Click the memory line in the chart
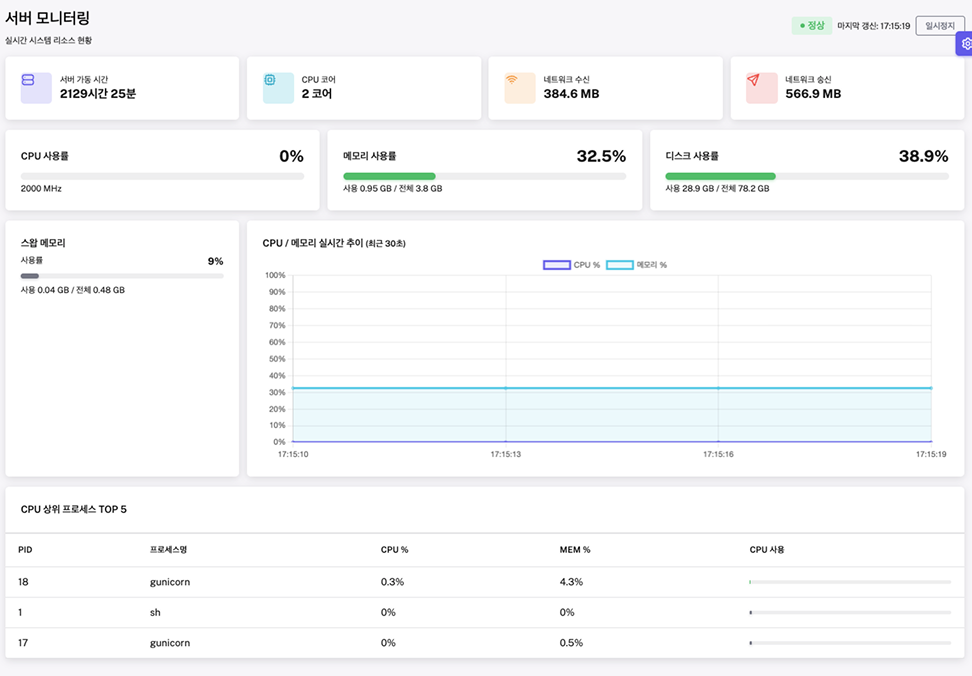This screenshot has width=972, height=676. 612,388
